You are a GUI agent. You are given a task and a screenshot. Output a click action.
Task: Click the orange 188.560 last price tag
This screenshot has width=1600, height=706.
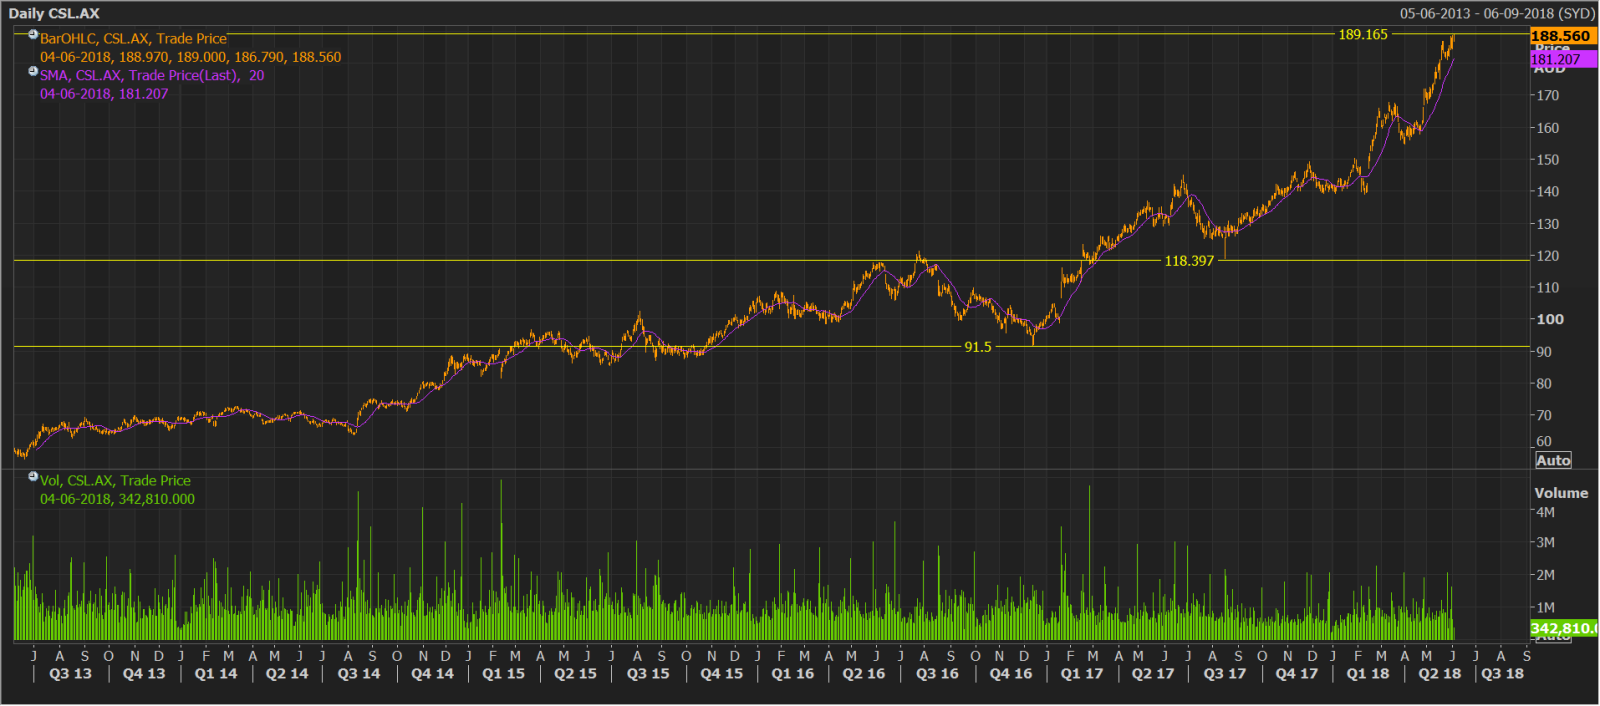1563,36
